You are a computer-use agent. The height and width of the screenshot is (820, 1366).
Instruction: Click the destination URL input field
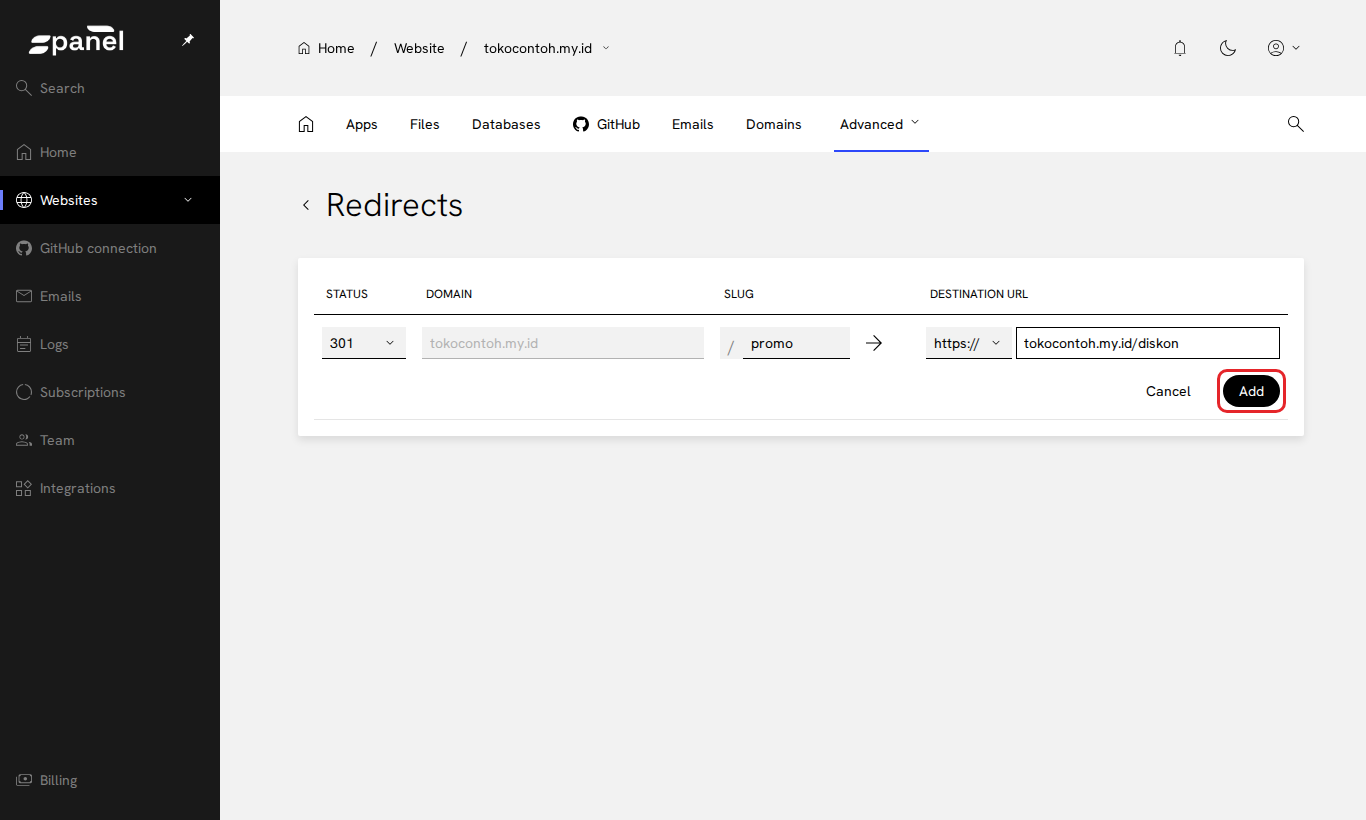(1148, 343)
